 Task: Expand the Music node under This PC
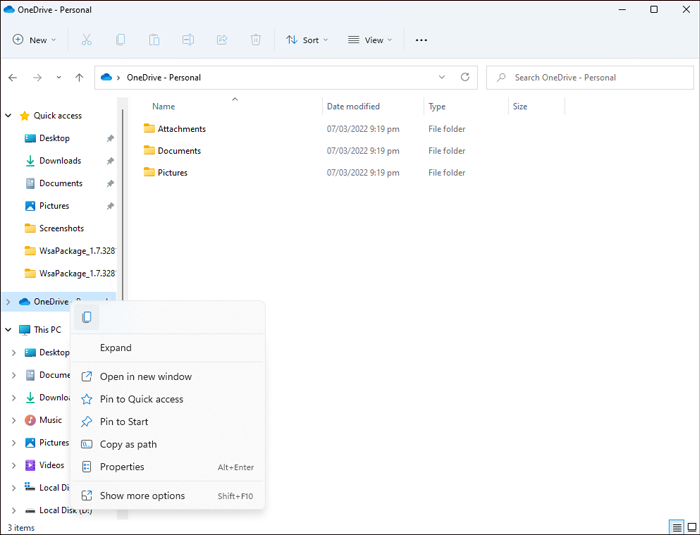pyautogui.click(x=13, y=420)
